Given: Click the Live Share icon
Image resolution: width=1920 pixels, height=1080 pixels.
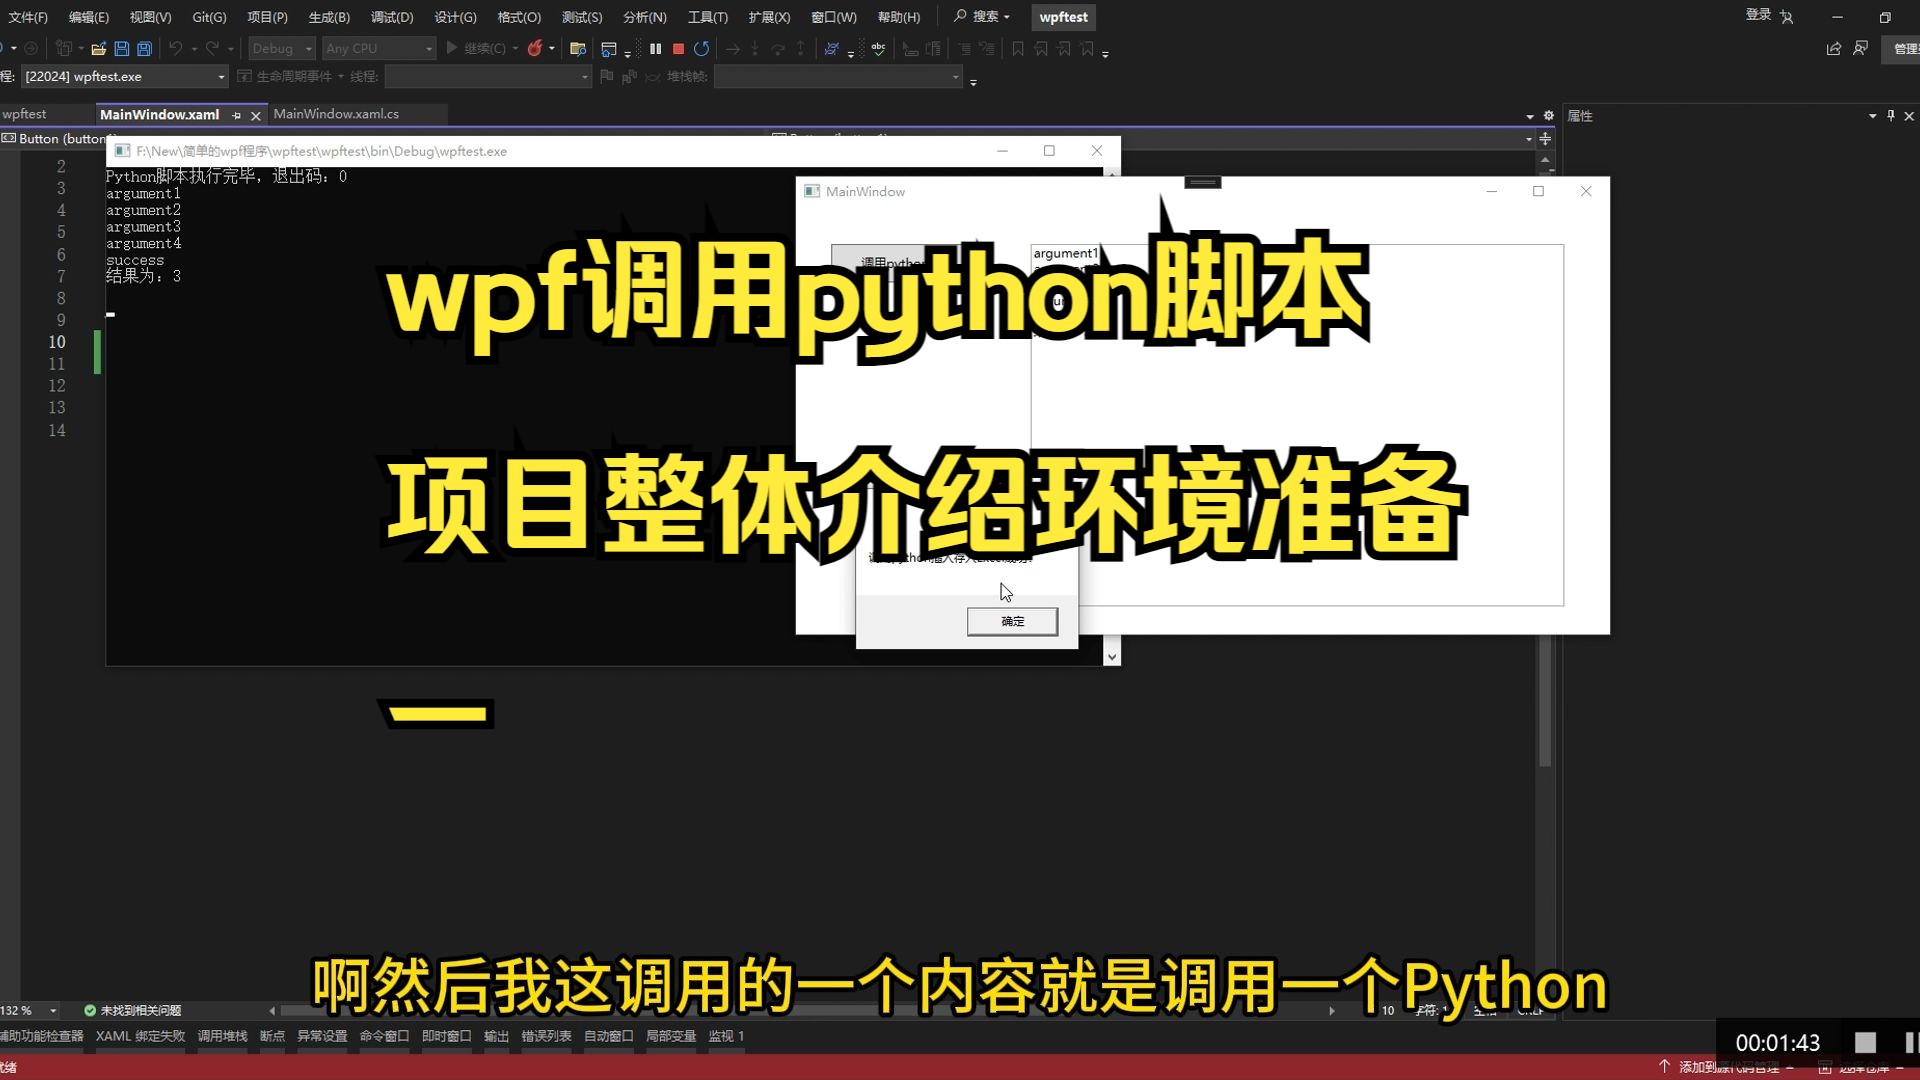Looking at the screenshot, I should click(x=1833, y=48).
